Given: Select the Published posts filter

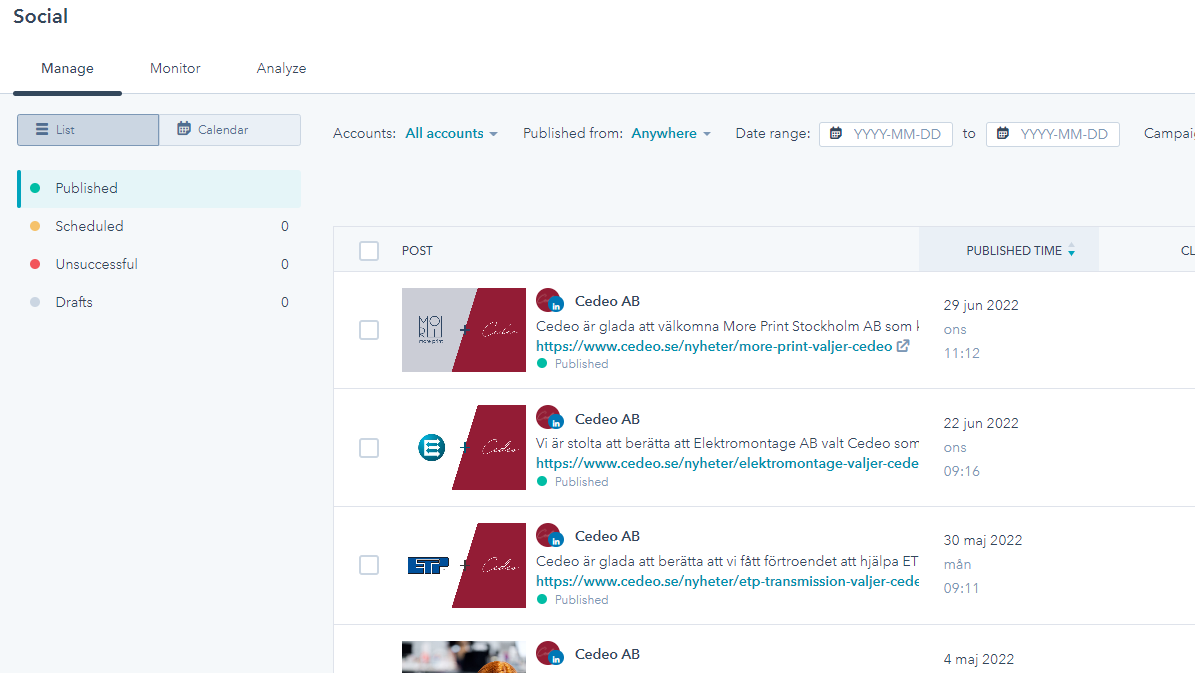Looking at the screenshot, I should coord(159,188).
